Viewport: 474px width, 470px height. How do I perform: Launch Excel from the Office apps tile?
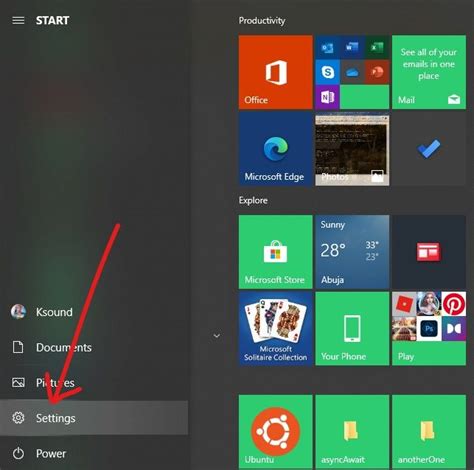(x=377, y=48)
